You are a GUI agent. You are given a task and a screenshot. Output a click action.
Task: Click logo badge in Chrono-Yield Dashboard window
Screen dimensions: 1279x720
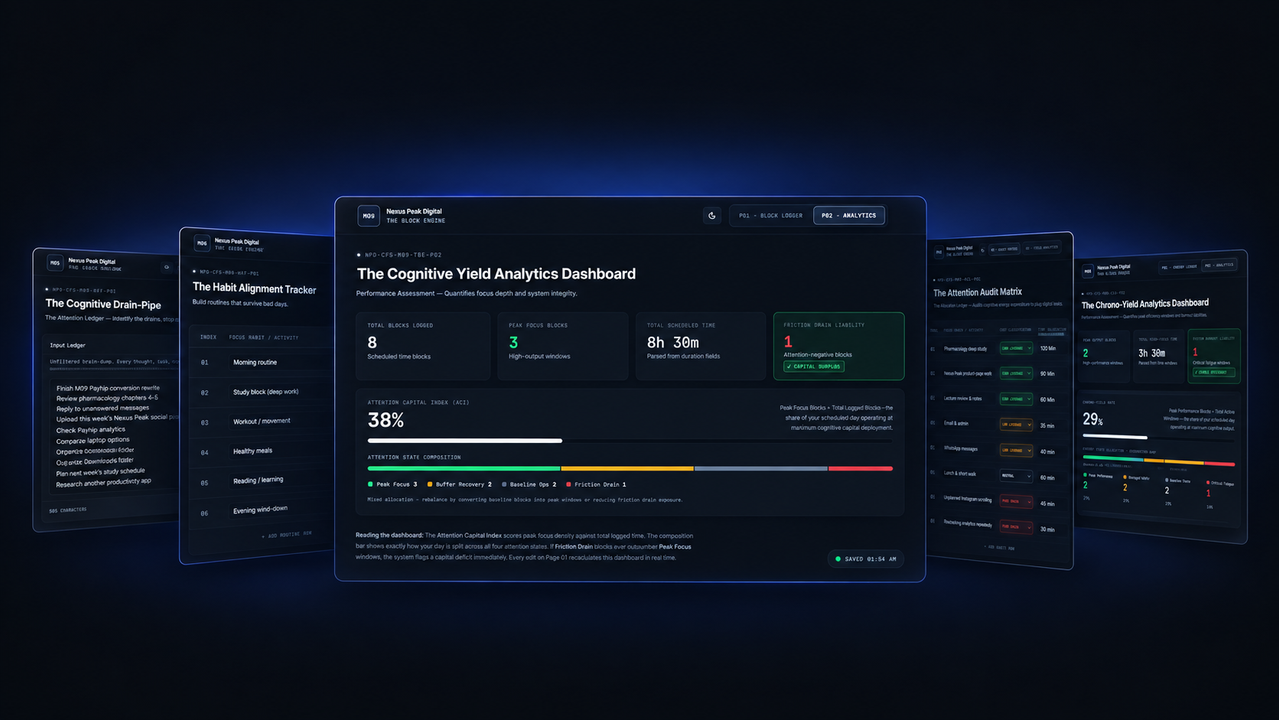click(x=1087, y=270)
